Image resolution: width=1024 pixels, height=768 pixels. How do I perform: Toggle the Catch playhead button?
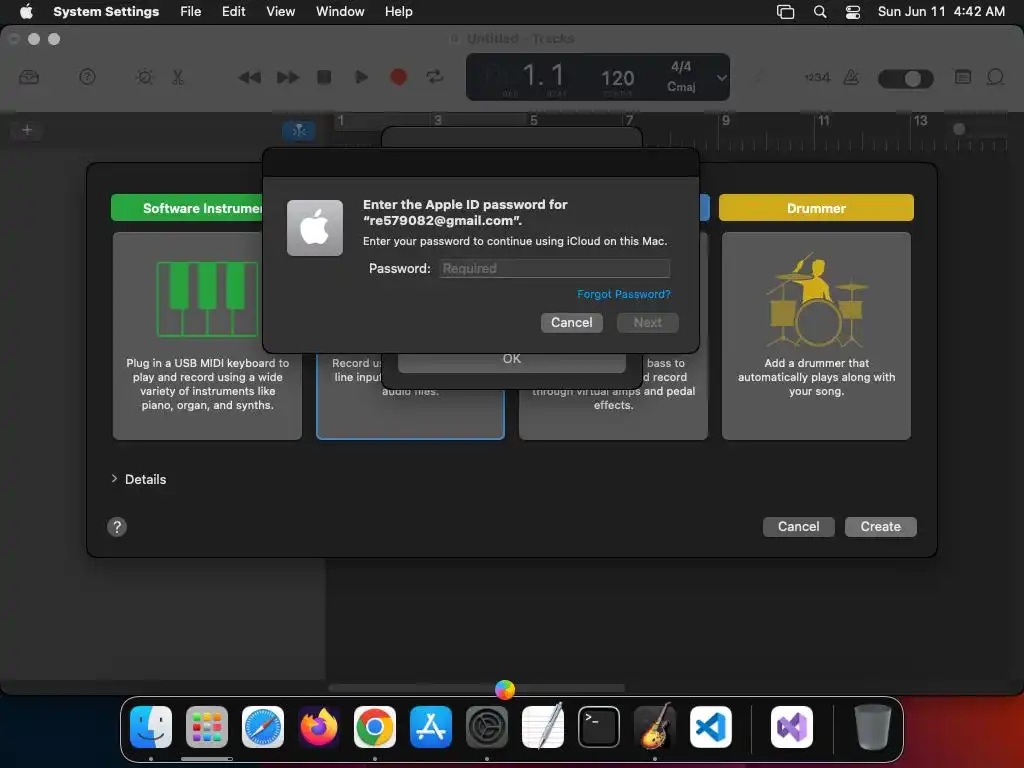299,130
